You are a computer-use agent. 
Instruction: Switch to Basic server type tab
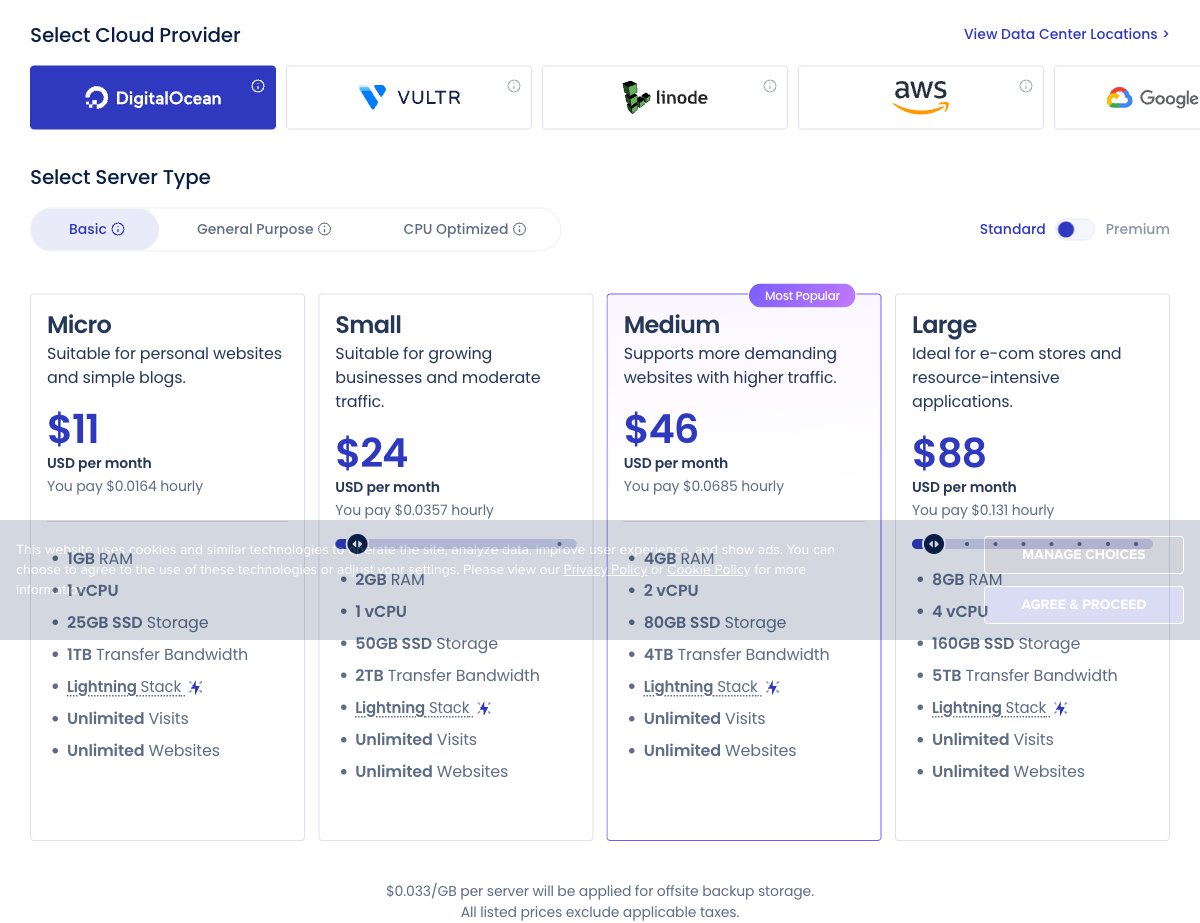tap(95, 229)
